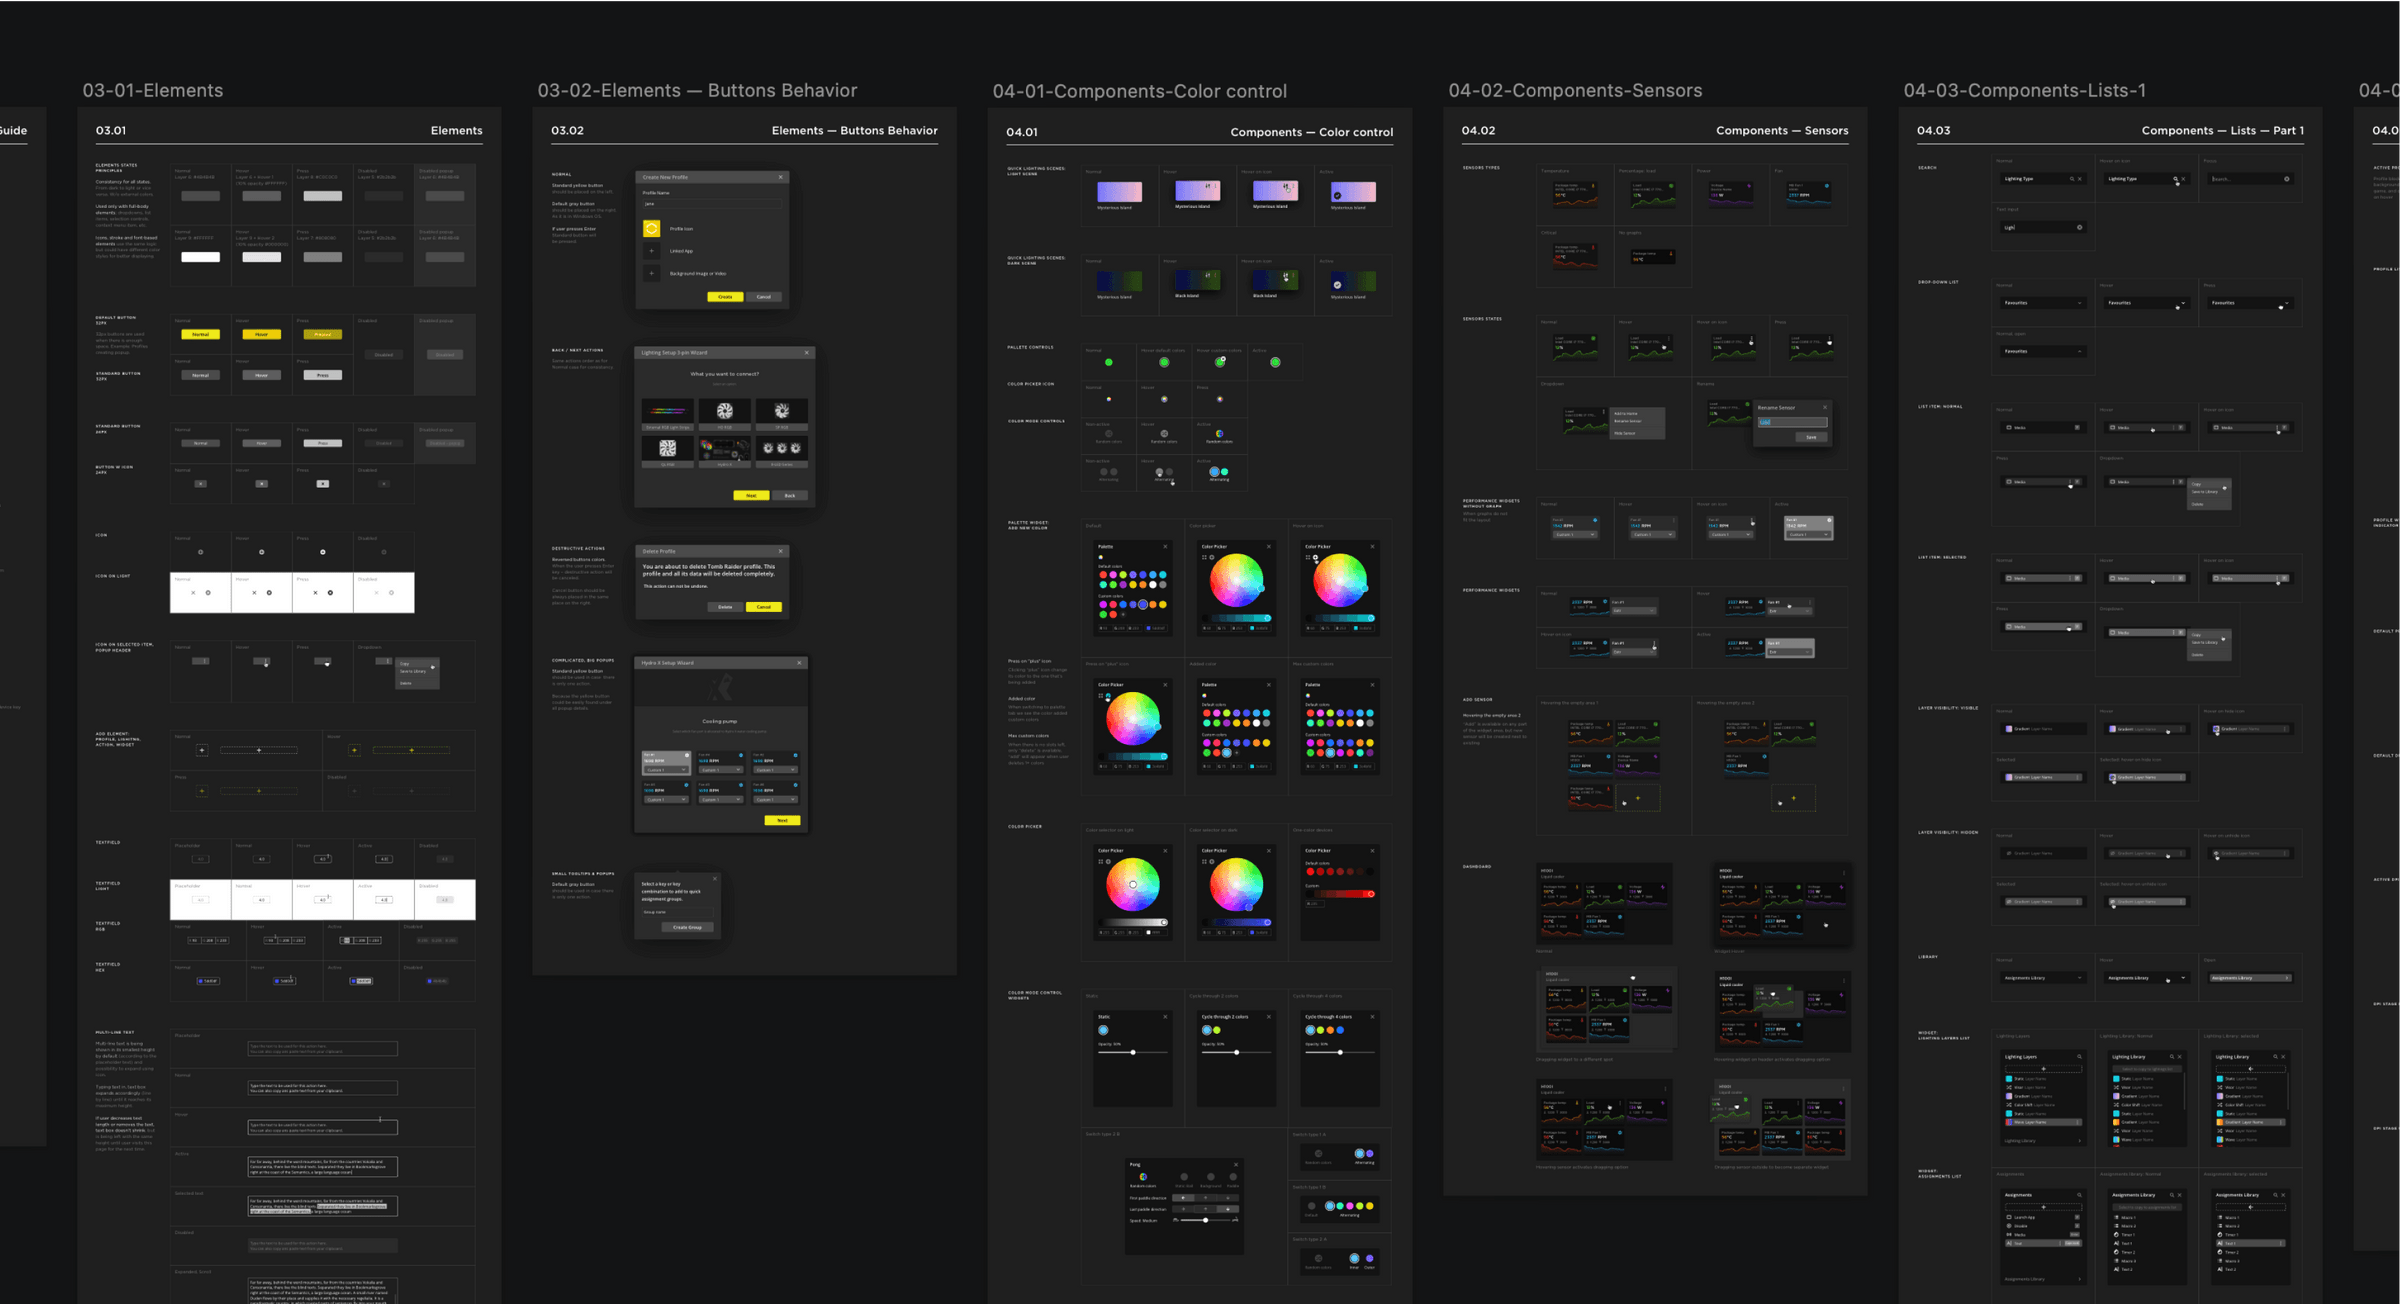Image resolution: width=2400 pixels, height=1304 pixels.
Task: Collapse the open Favourites dropdown
Action: coord(2042,351)
